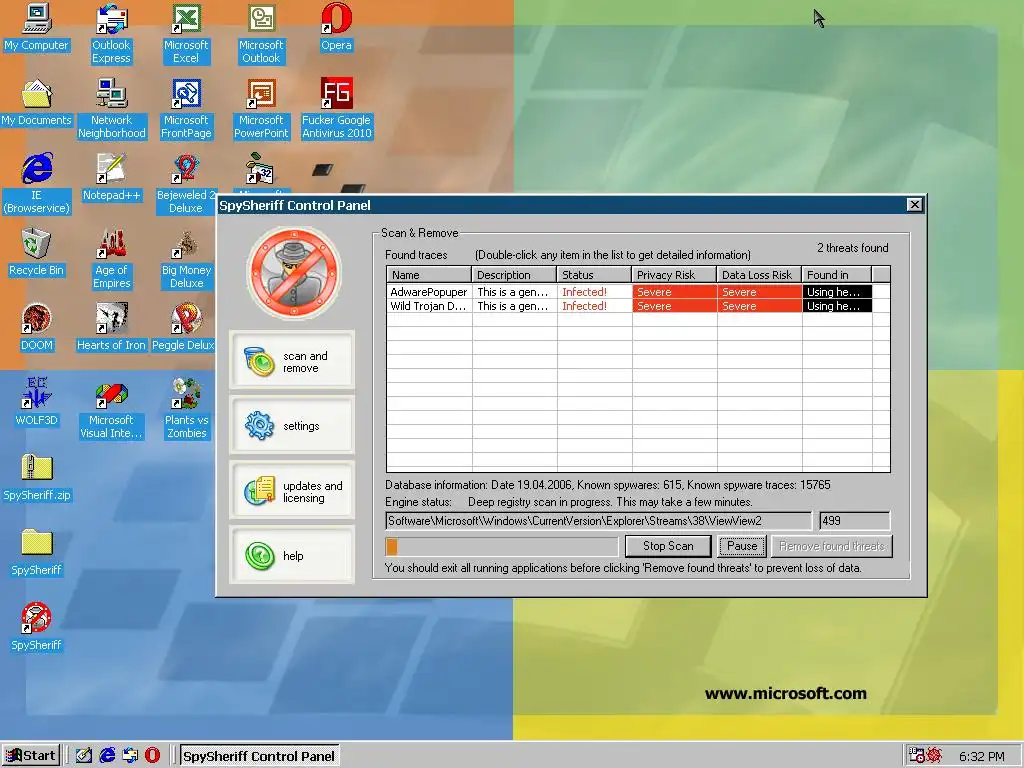Open the FG Antivirus 2010 icon
This screenshot has width=1024, height=768.
point(336,108)
